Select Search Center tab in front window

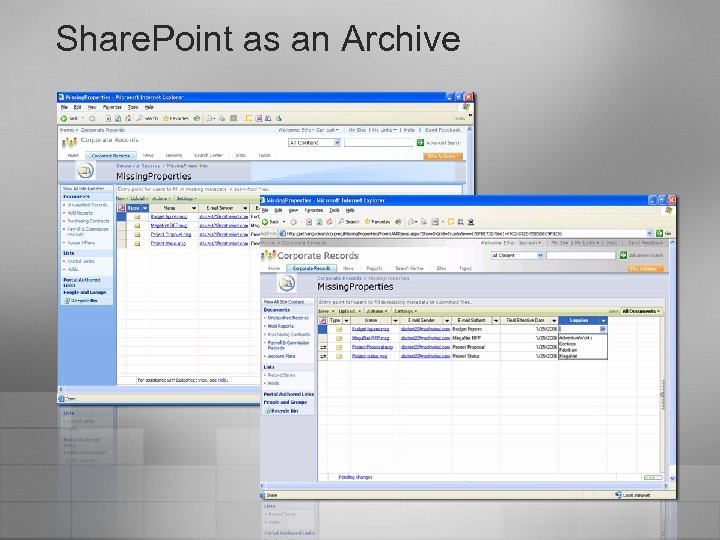(409, 268)
